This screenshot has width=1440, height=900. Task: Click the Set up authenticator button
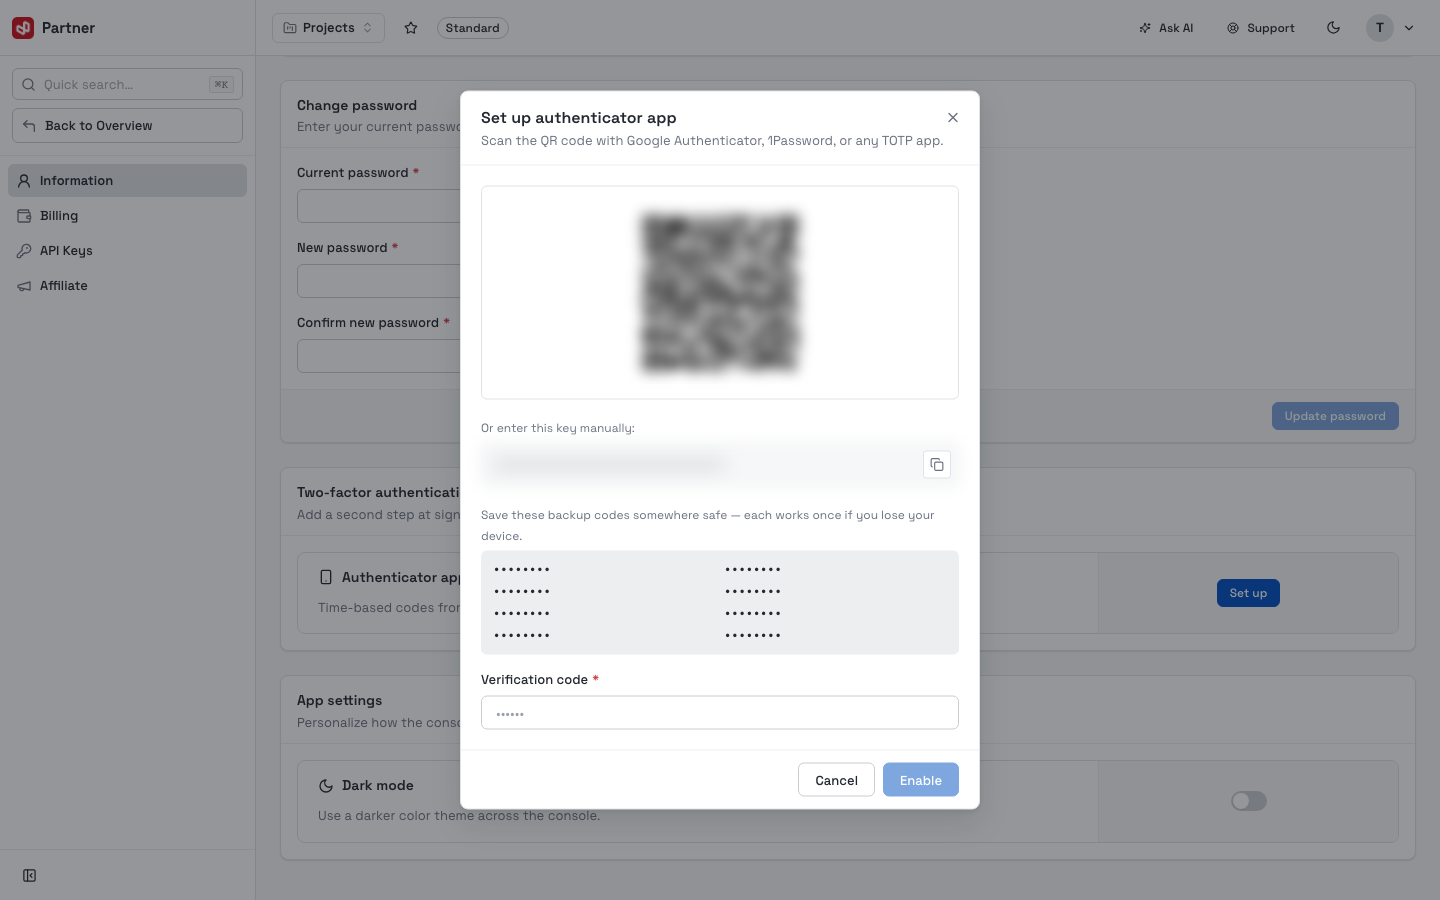1248,593
